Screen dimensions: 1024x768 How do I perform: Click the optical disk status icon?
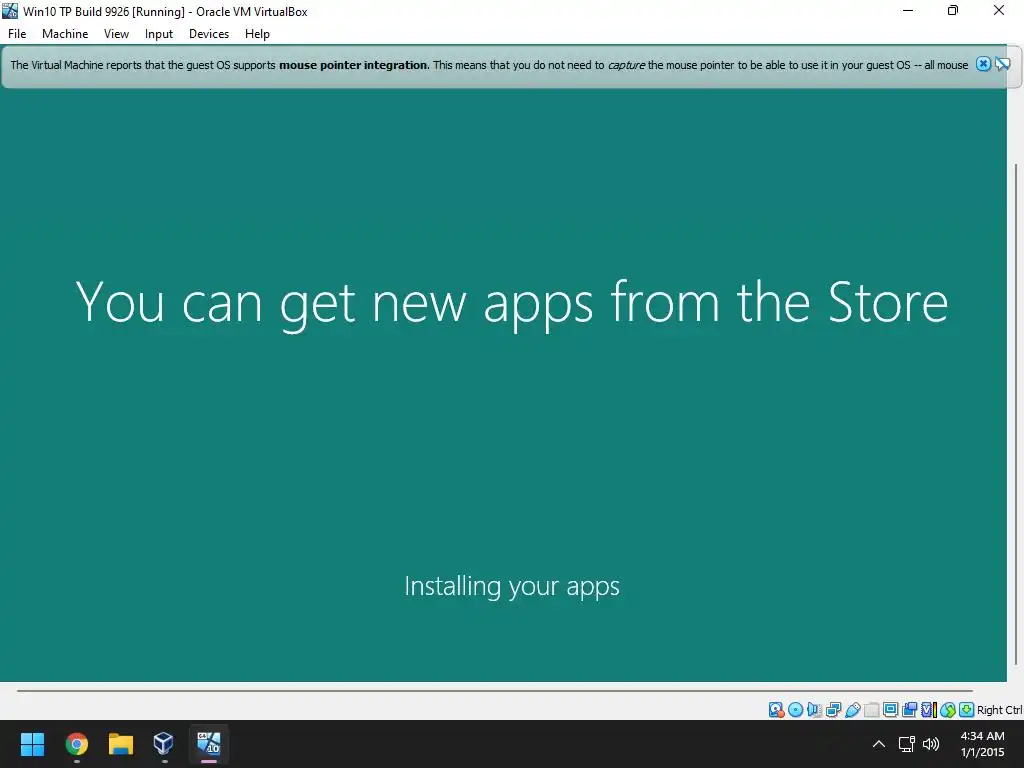click(795, 710)
